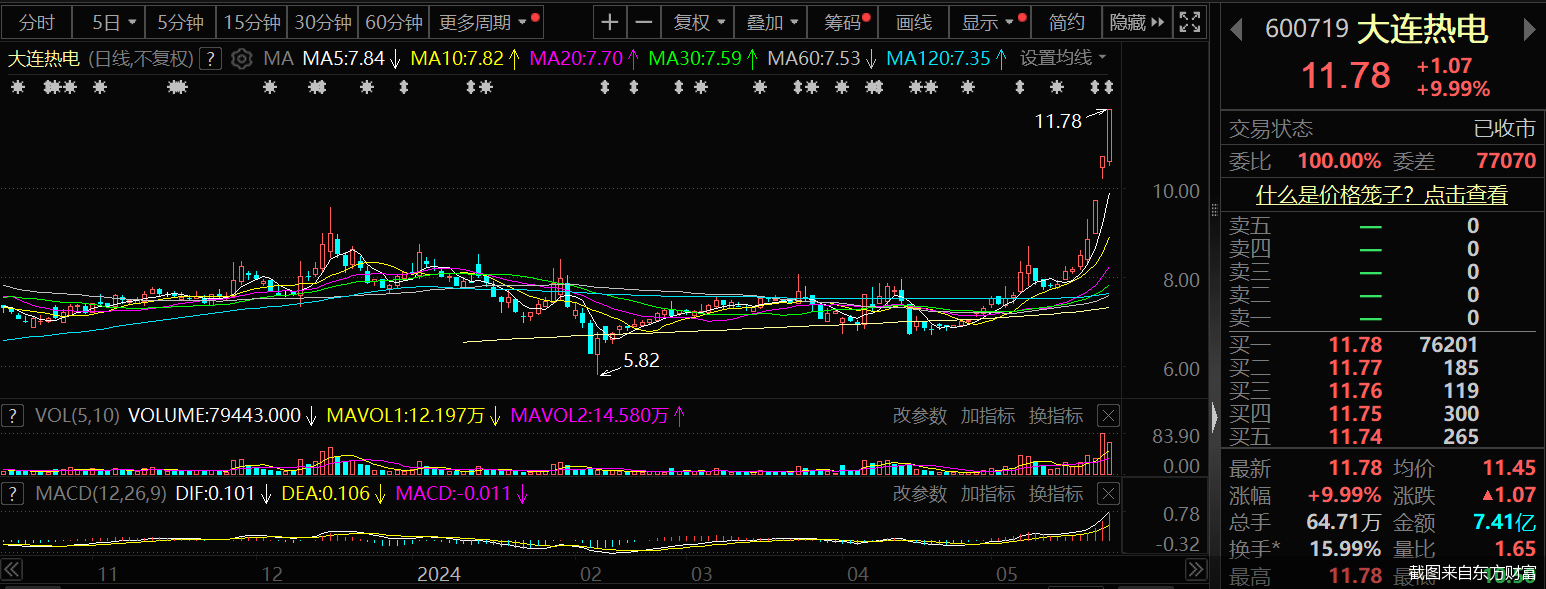Click the 买三 price 11.76 row
The height and width of the screenshot is (589, 1546).
[1382, 391]
